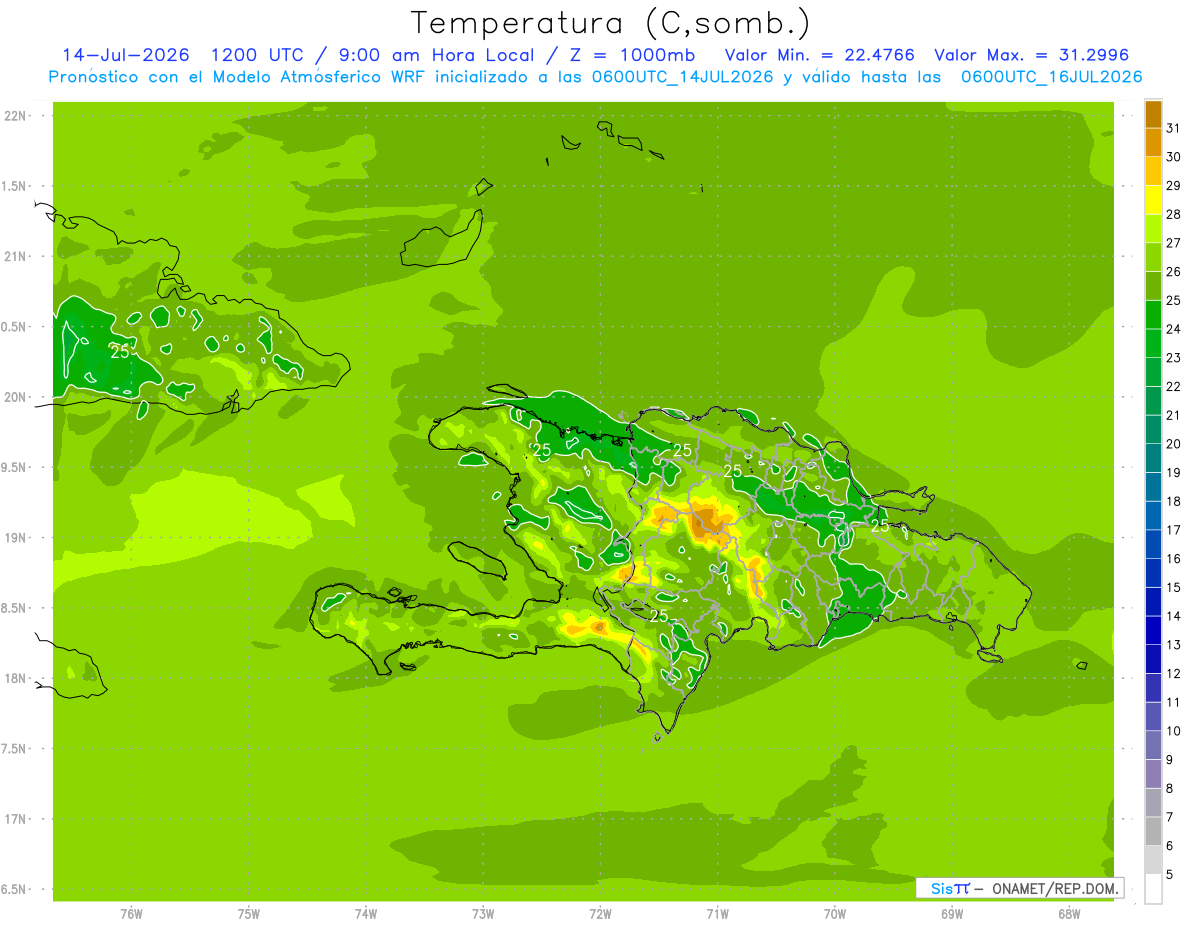Click the SisTT ONAMET/REP.DOM. watermark label
This screenshot has height=927, width=1200.
[x=1021, y=888]
